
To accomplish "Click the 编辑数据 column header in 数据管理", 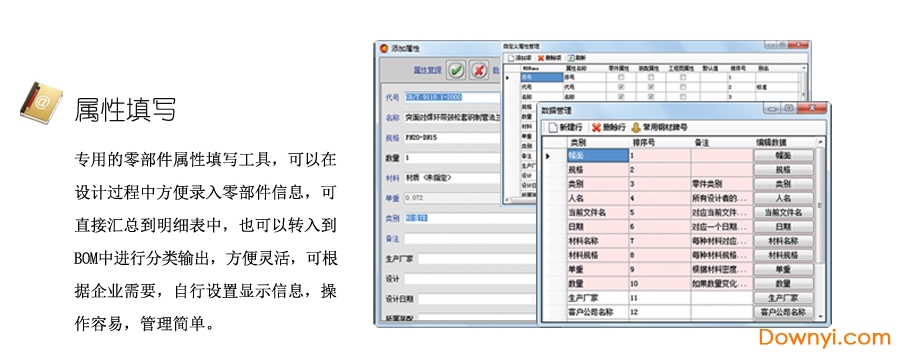I will [x=784, y=142].
